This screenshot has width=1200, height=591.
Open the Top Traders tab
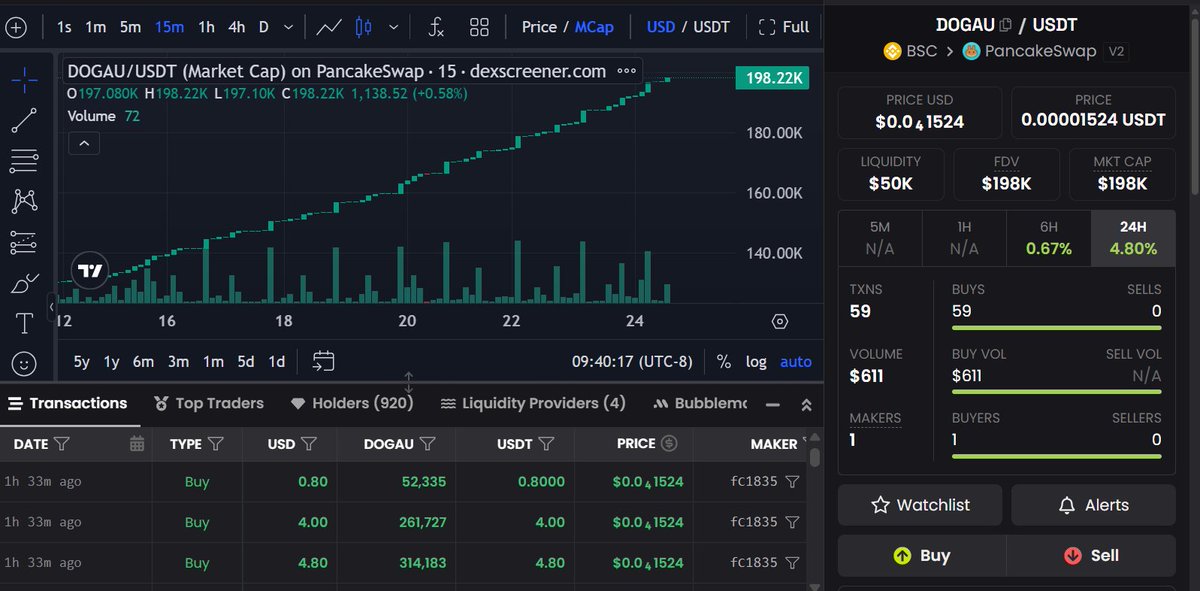tap(208, 403)
